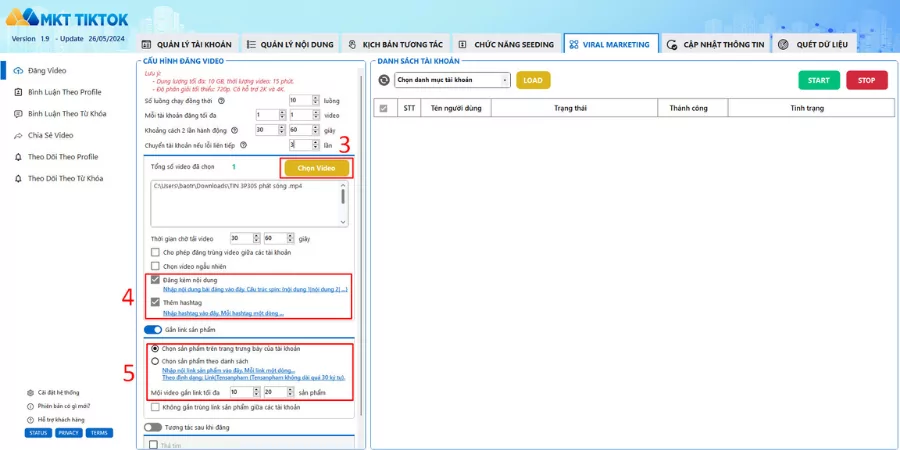
Task: Open the Chọn danh mục tài khoản dropdown
Action: (x=452, y=80)
